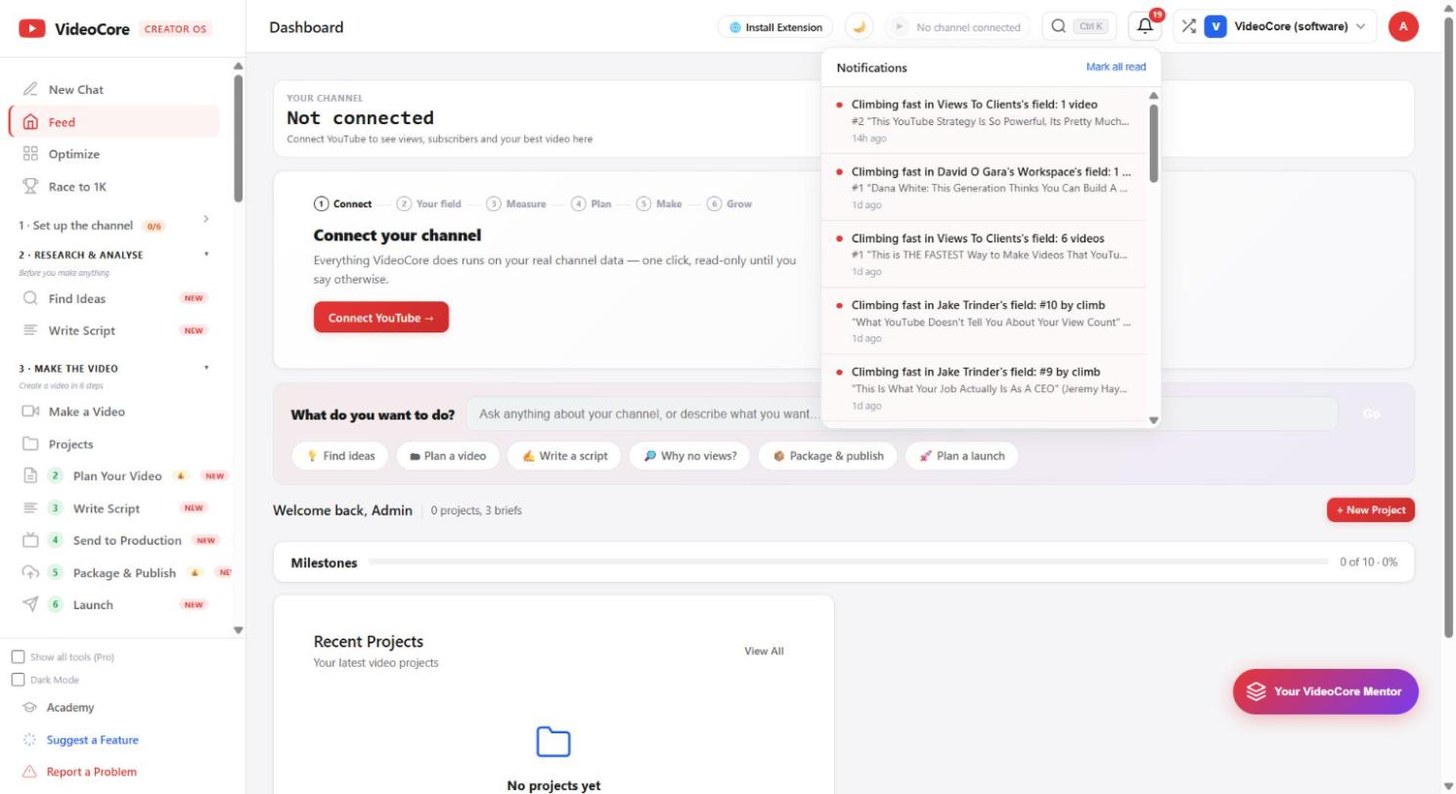Open the Optimize grid icon
The height and width of the screenshot is (794, 1456).
pyautogui.click(x=30, y=154)
